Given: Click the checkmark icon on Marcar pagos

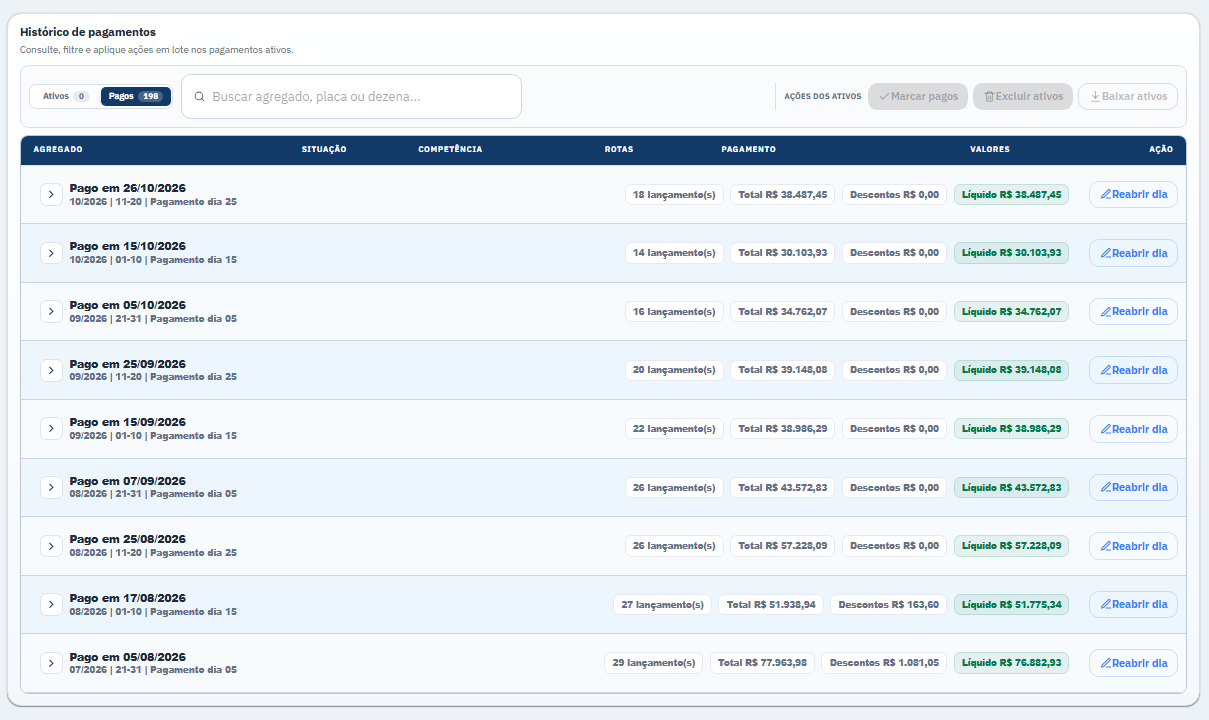Looking at the screenshot, I should point(884,97).
